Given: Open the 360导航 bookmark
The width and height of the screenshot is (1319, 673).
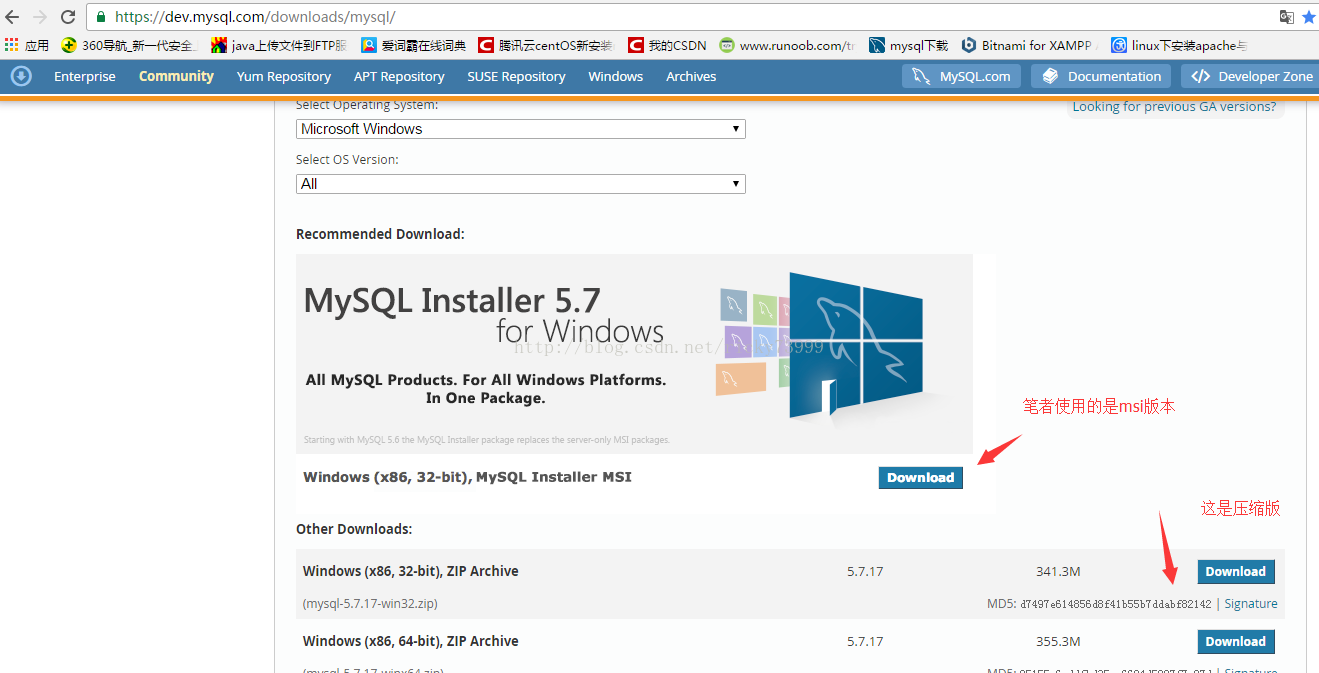Looking at the screenshot, I should (x=130, y=45).
